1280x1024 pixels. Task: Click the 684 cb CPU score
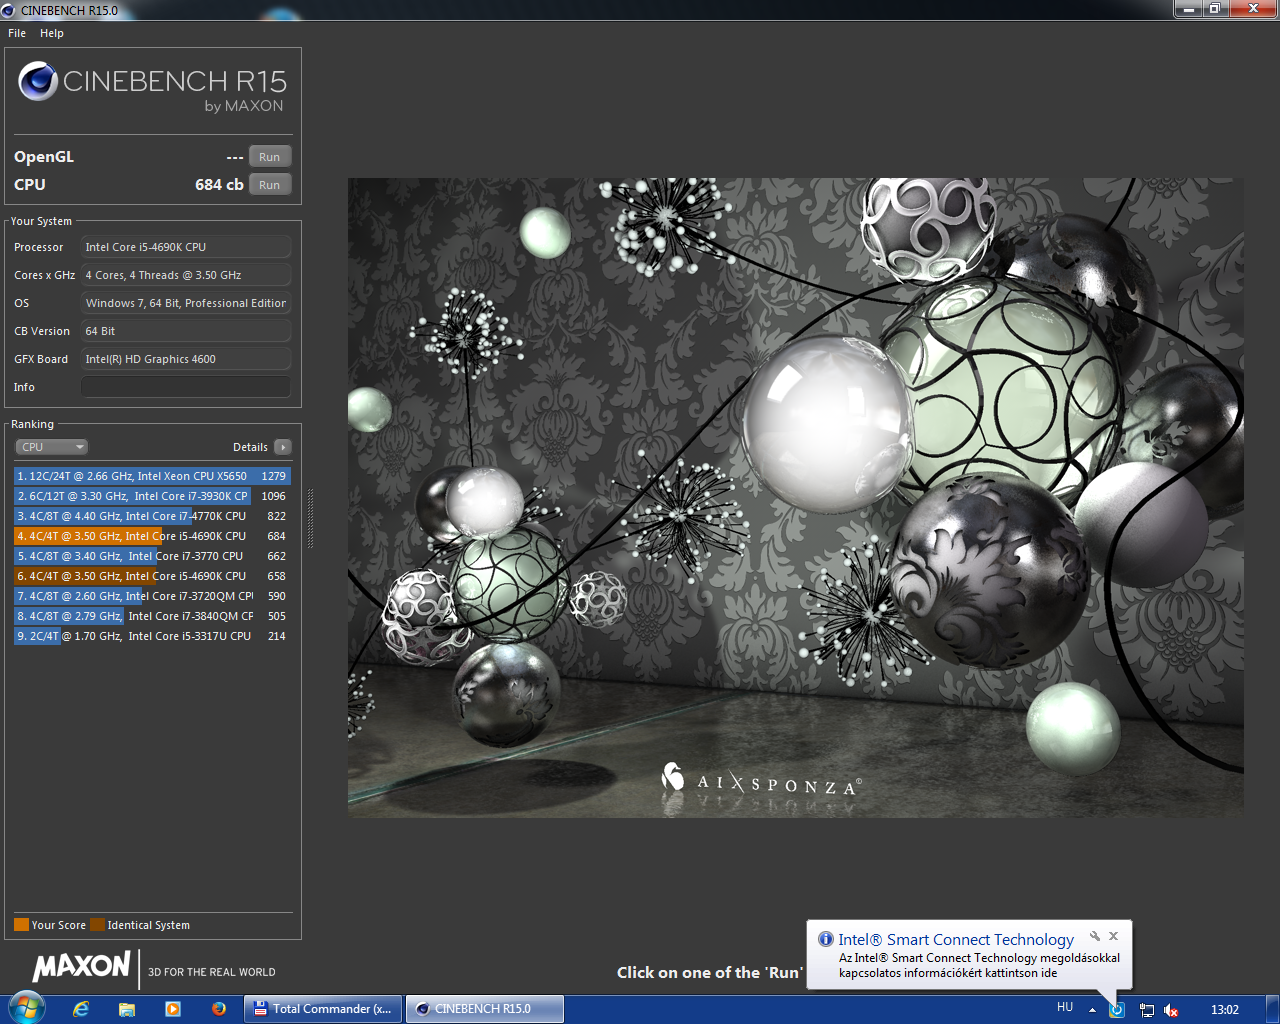219,184
